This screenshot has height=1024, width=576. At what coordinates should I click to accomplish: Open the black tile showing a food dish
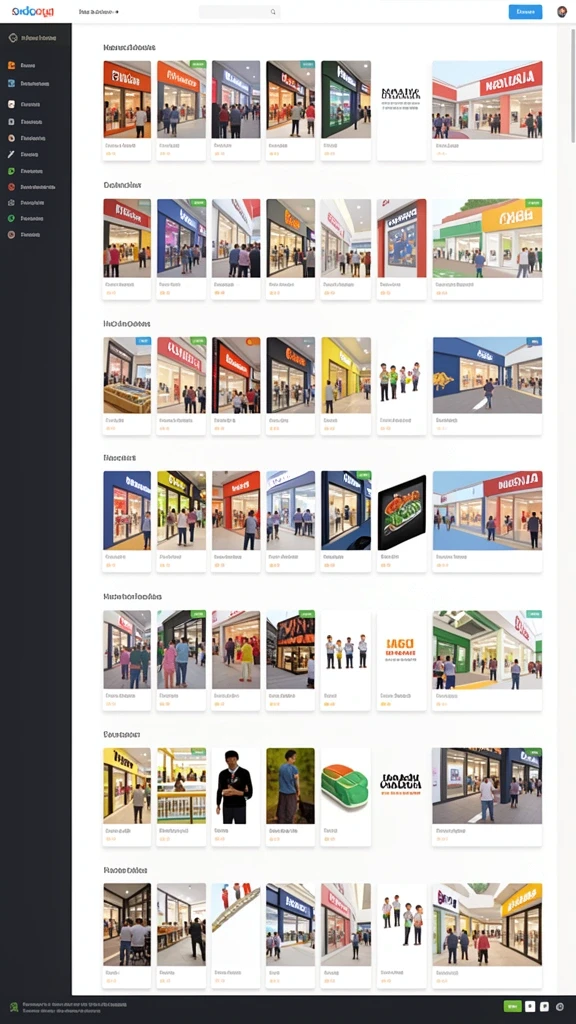[402, 513]
